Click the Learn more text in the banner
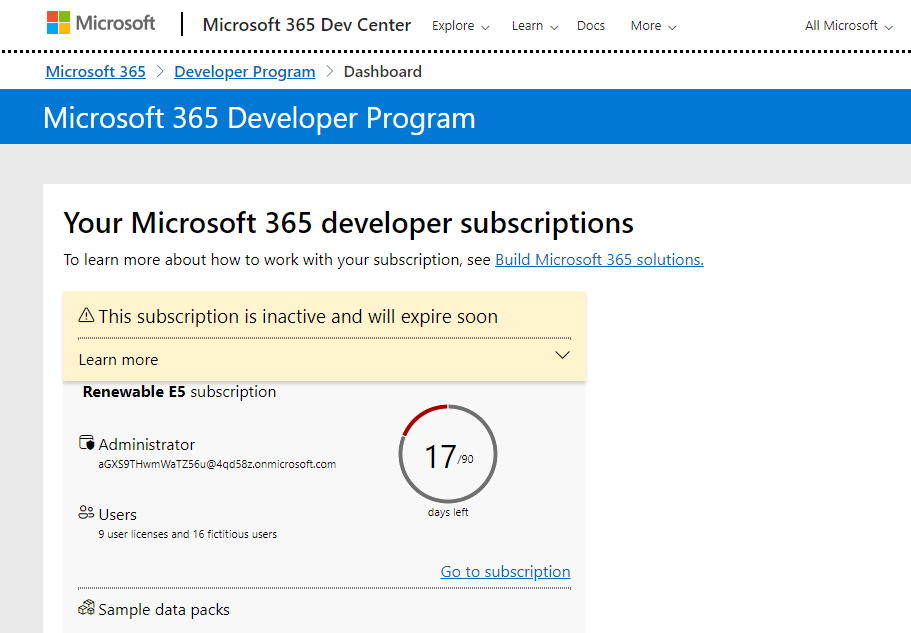This screenshot has height=633, width=911. point(119,359)
